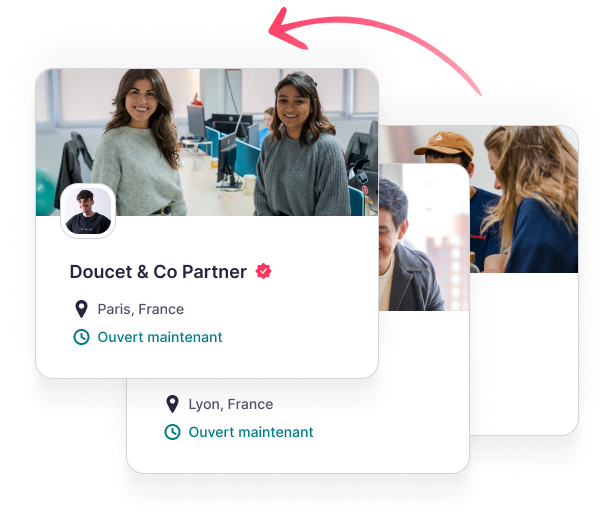Screen dimensions: 614x519
Task: Click the Paris location pin icon
Action: pos(81,309)
